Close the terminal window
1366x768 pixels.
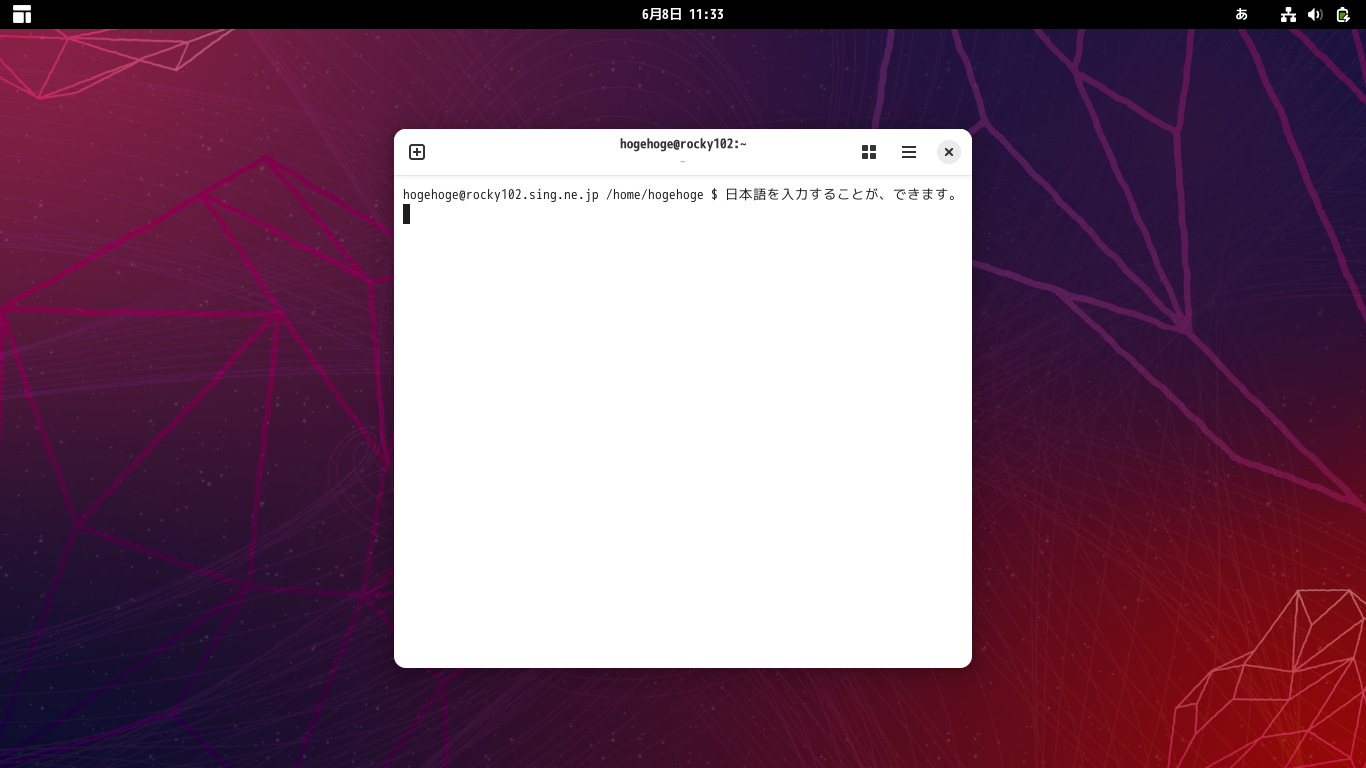[949, 152]
